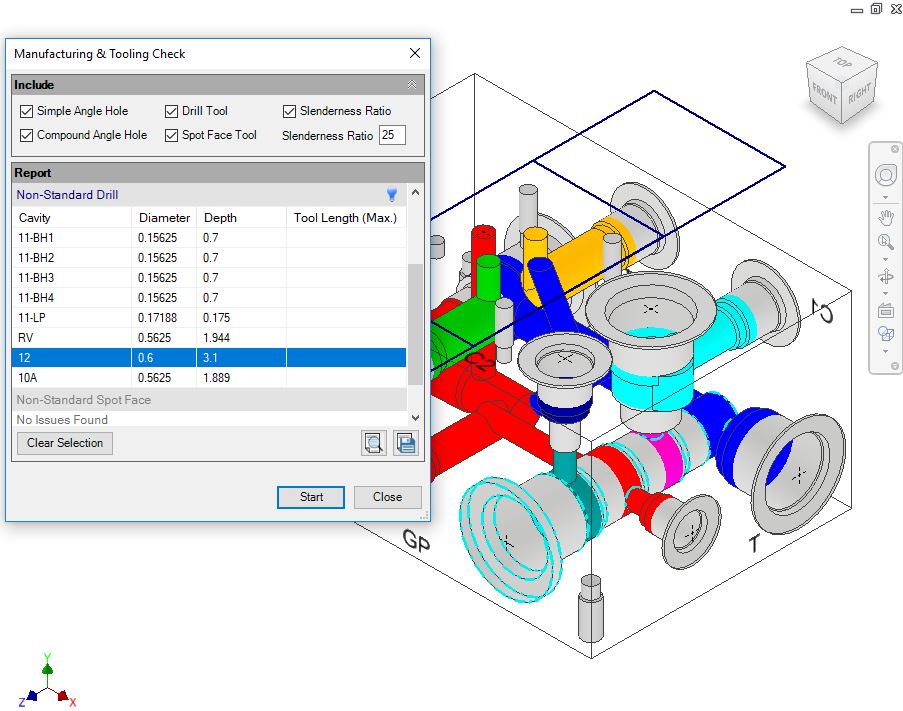Expand the dropdown arrow under the Zoom tool
Screen dimensions: 903x711
(x=885, y=259)
